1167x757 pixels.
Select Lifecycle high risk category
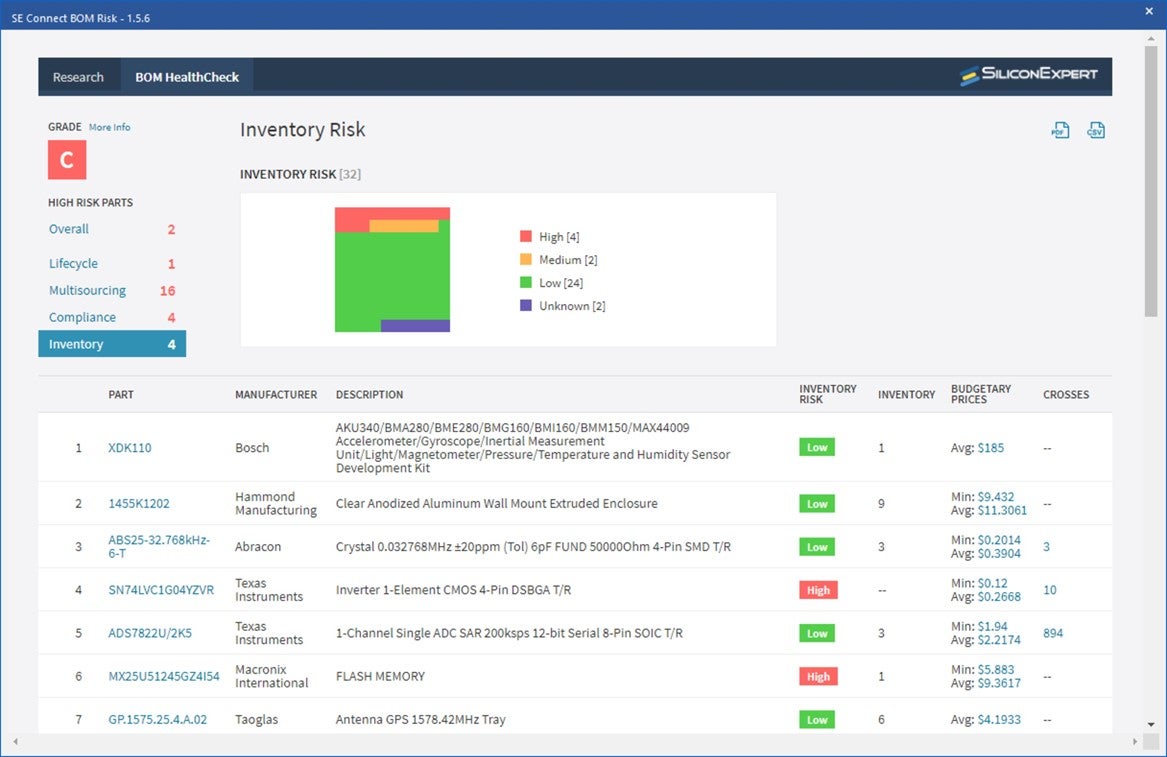pos(73,263)
